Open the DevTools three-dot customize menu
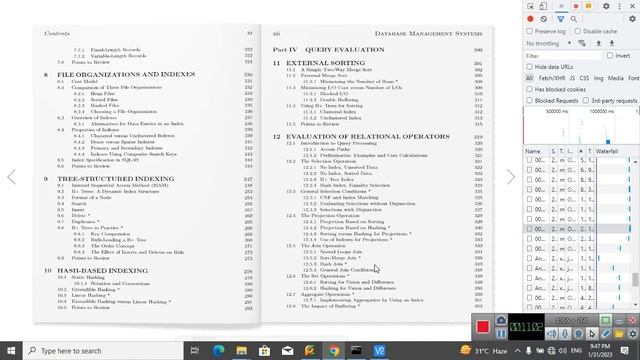Image resolution: width=640 pixels, height=360 pixels. tap(620, 6)
